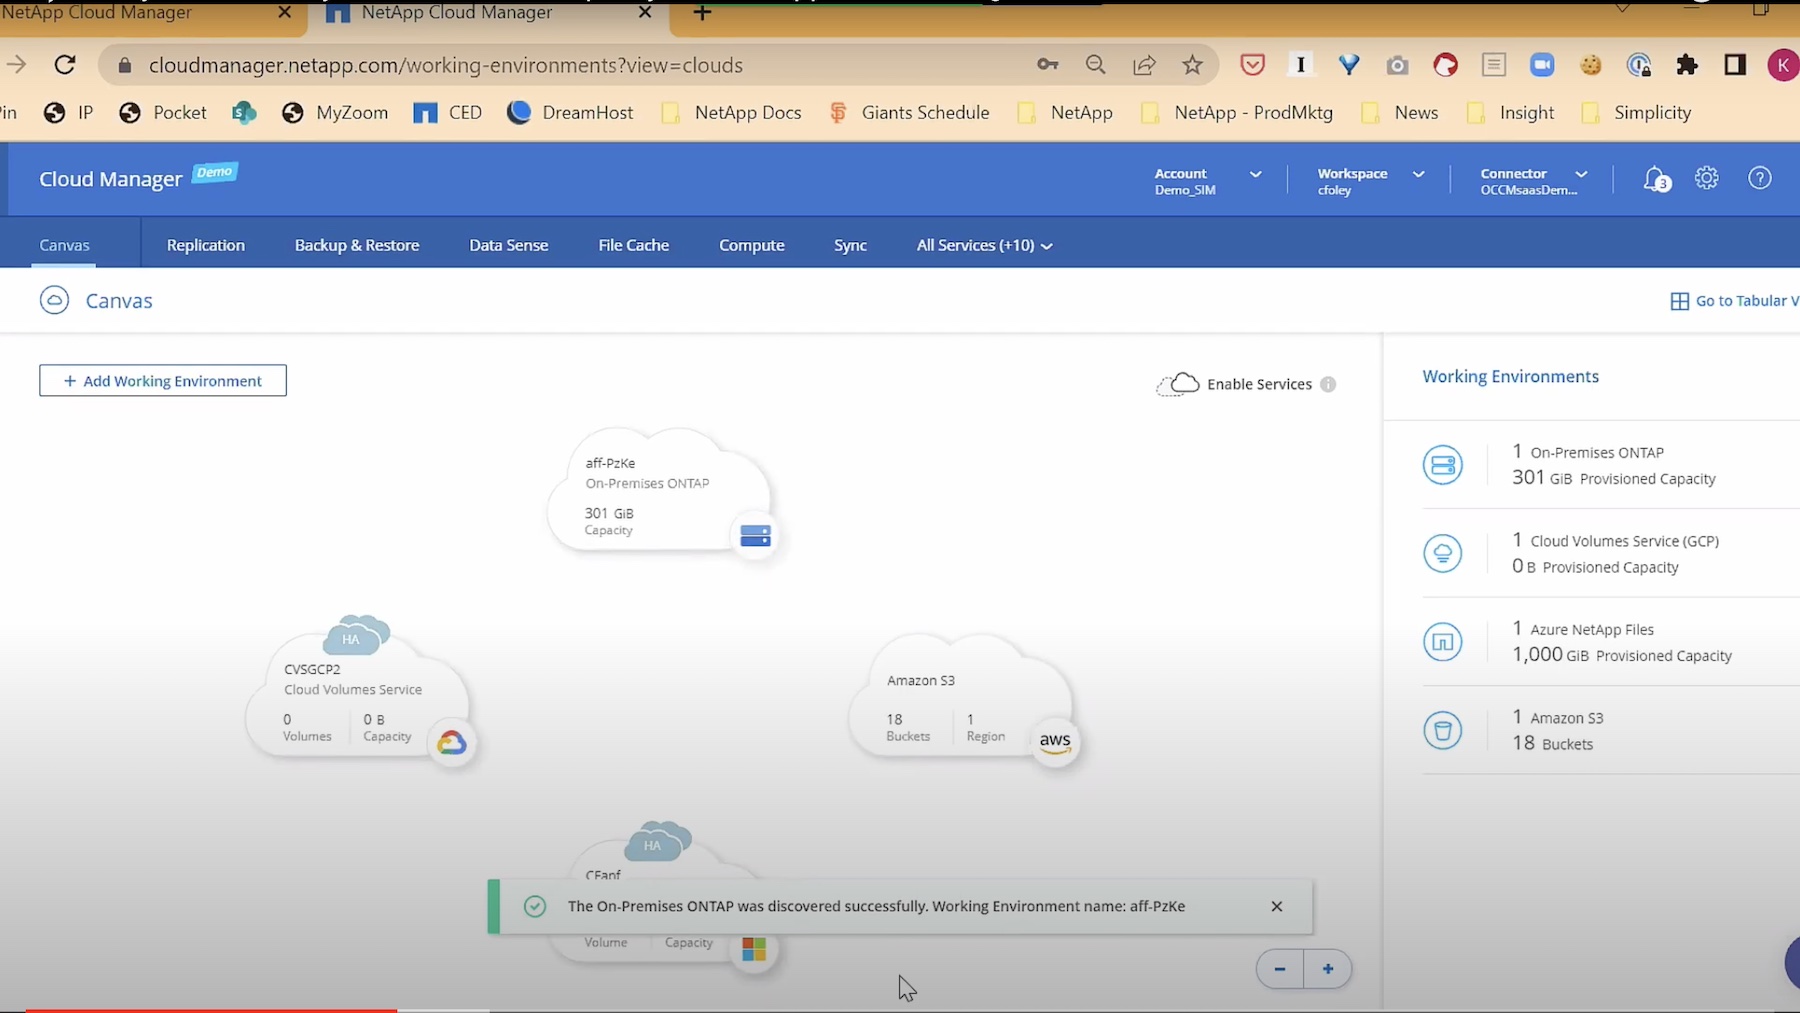The image size is (1800, 1013).
Task: Open the new browser tab button
Action: point(702,13)
